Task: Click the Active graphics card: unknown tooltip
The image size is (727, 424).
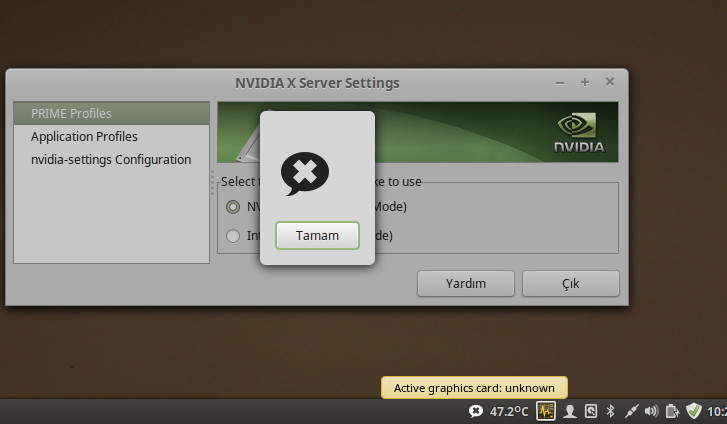Action: click(x=474, y=388)
